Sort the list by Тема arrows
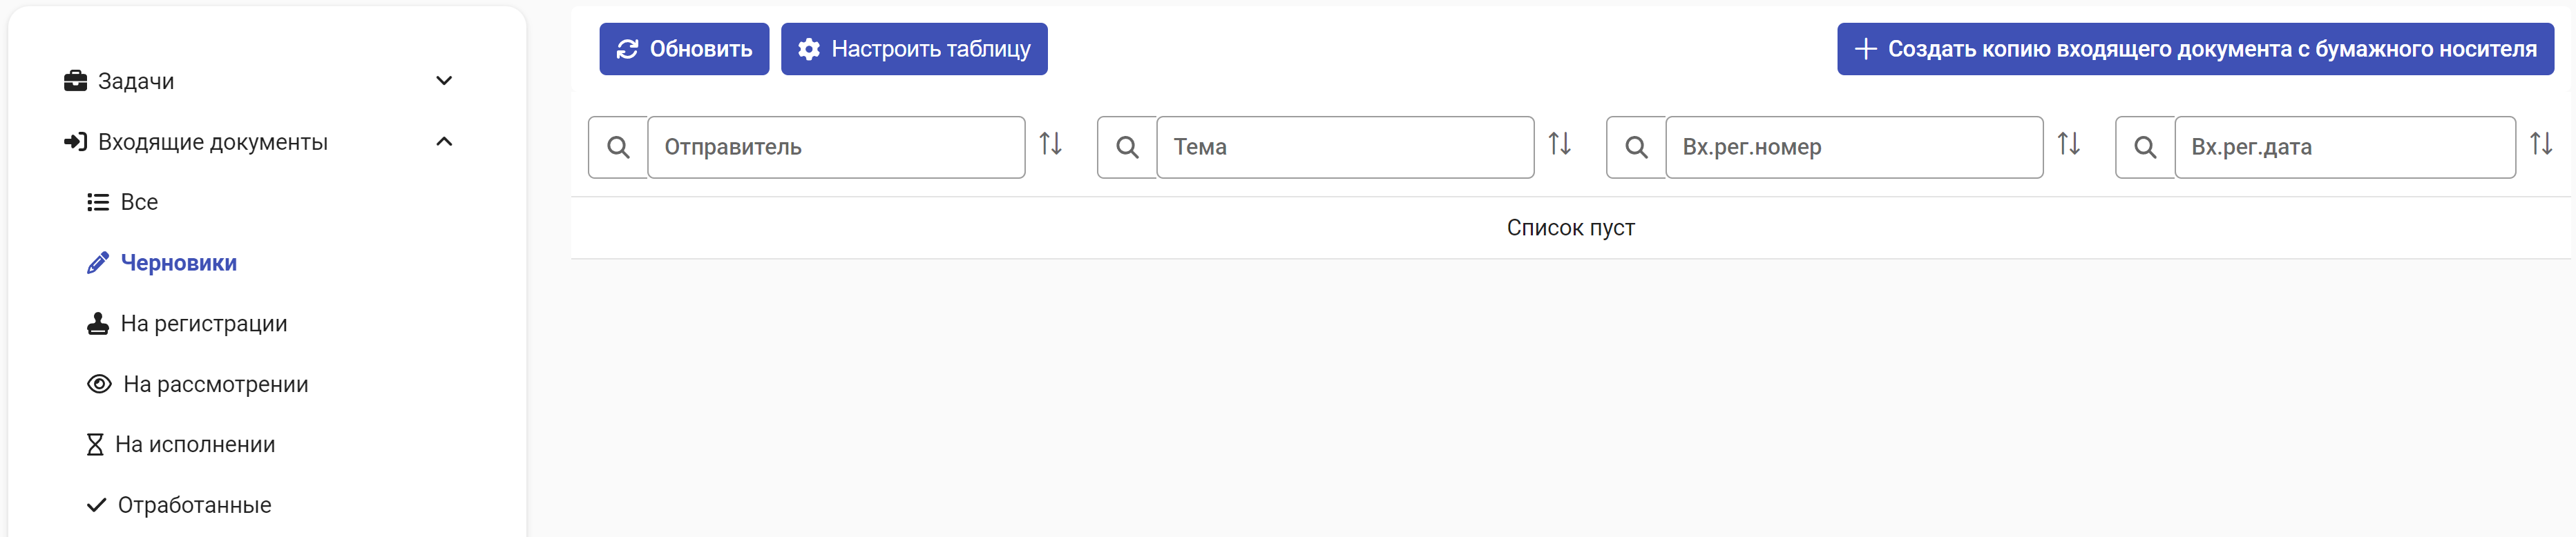The image size is (2576, 537). click(1559, 144)
